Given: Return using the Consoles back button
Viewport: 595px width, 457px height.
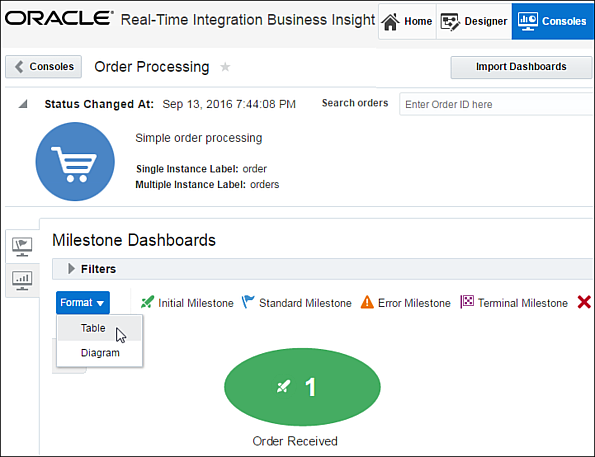Looking at the screenshot, I should tap(44, 66).
